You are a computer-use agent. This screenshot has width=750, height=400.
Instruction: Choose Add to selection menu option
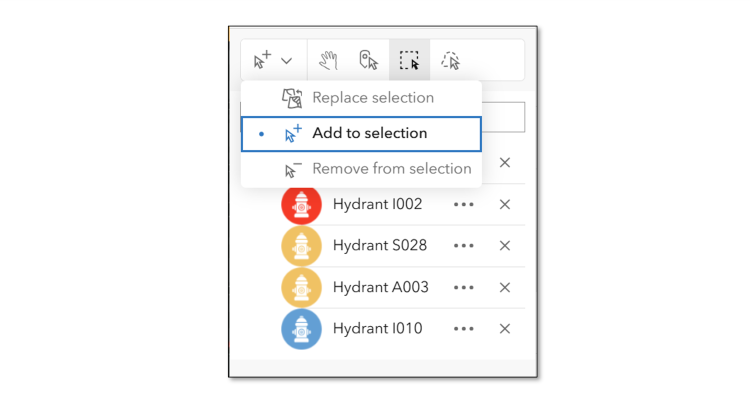pyautogui.click(x=361, y=133)
